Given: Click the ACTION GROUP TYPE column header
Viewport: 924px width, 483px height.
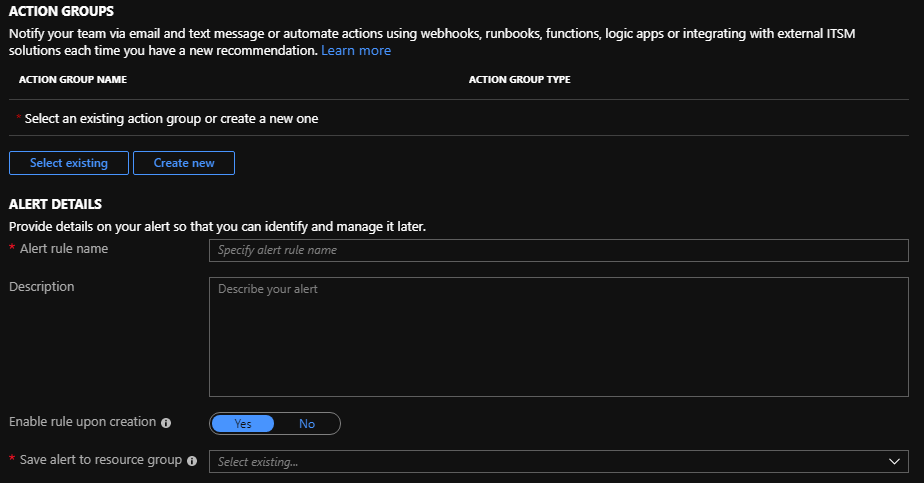Looking at the screenshot, I should pos(519,80).
